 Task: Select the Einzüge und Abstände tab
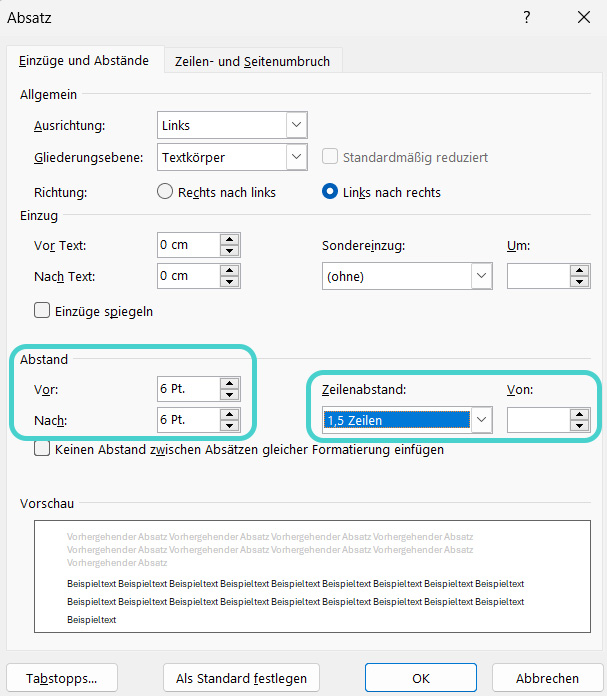coord(84,60)
